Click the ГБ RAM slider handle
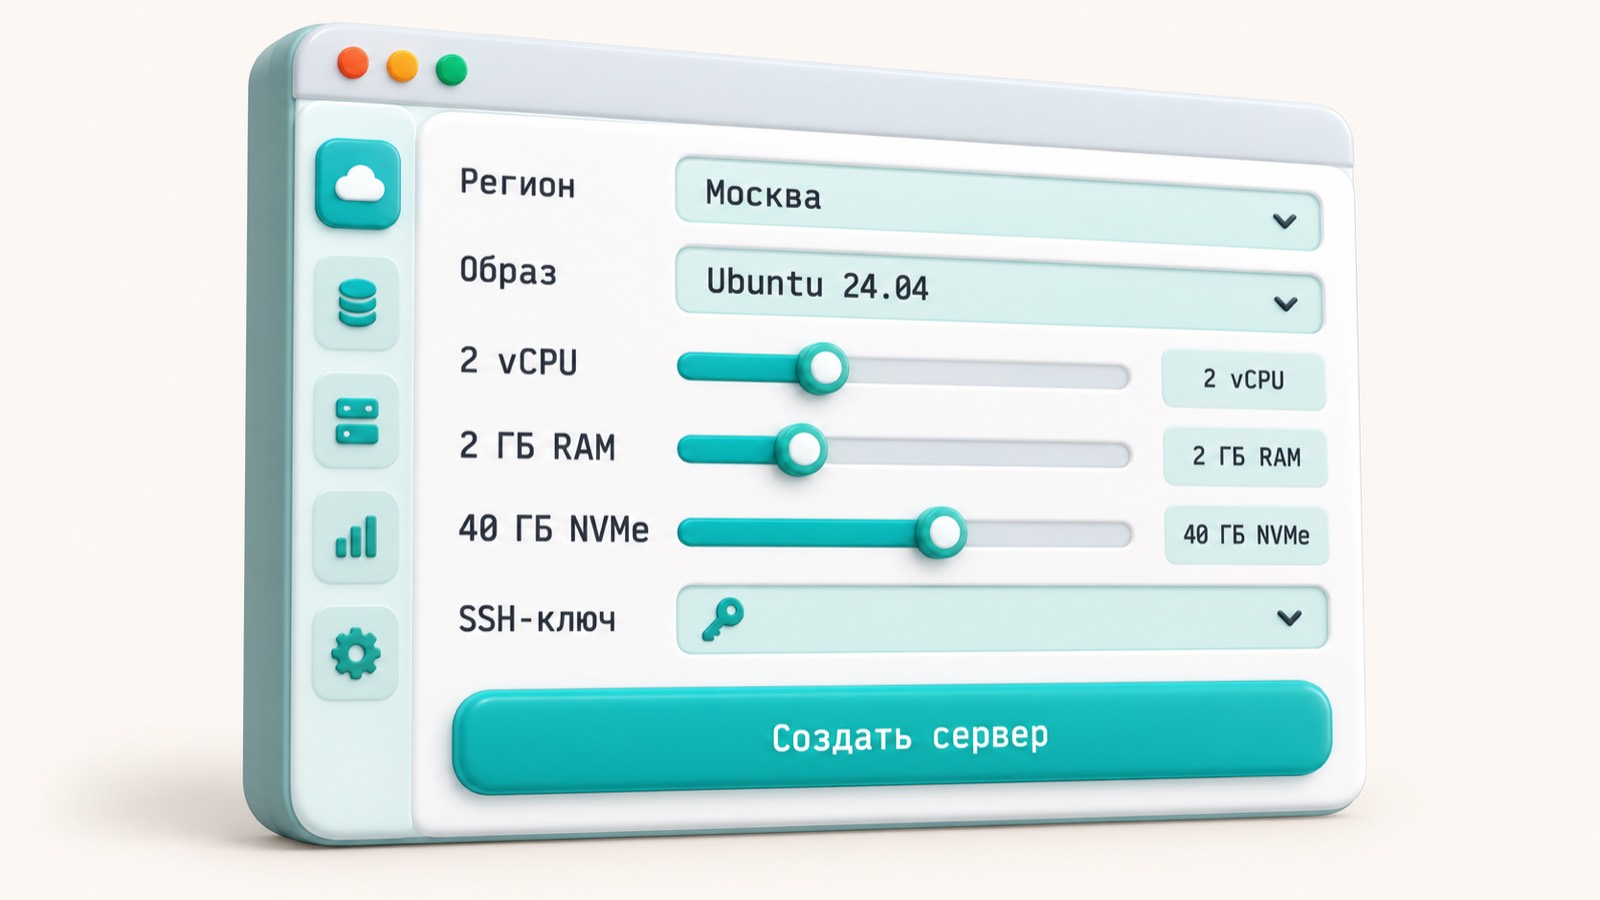The height and width of the screenshot is (900, 1600). point(802,451)
